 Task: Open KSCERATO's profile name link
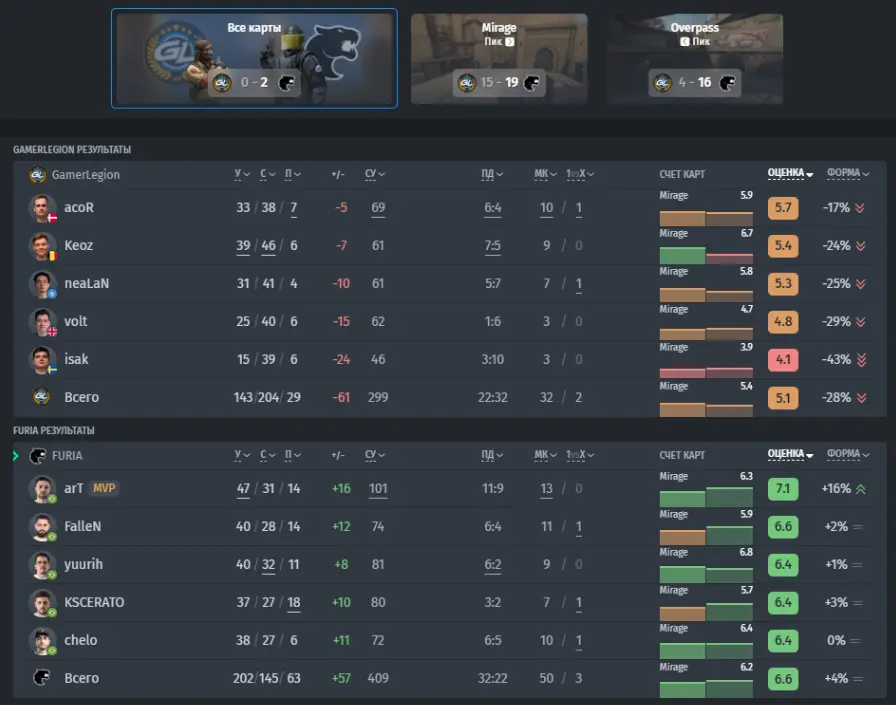pyautogui.click(x=94, y=602)
